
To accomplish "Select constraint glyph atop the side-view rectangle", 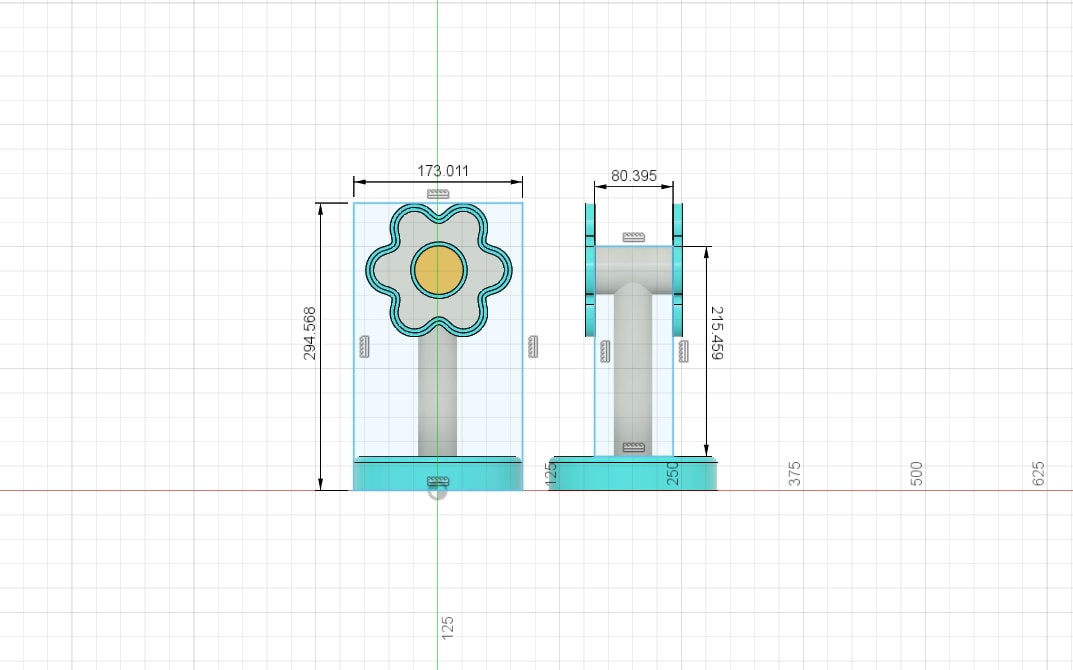I will 634,237.
